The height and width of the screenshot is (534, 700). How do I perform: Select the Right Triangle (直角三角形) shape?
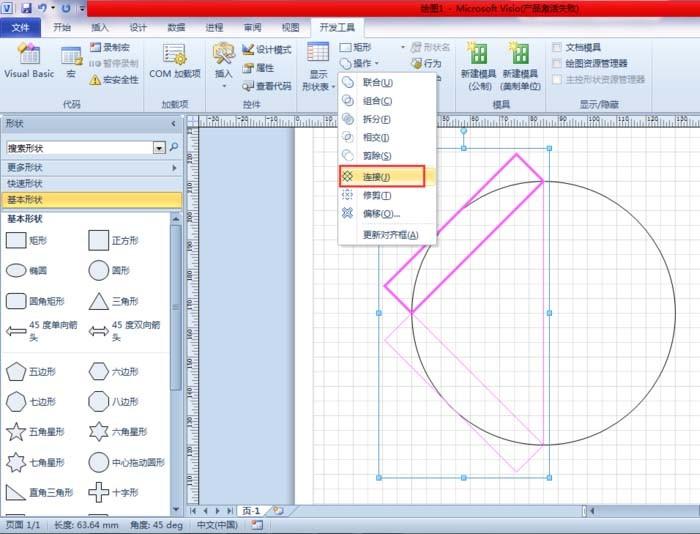click(x=39, y=492)
